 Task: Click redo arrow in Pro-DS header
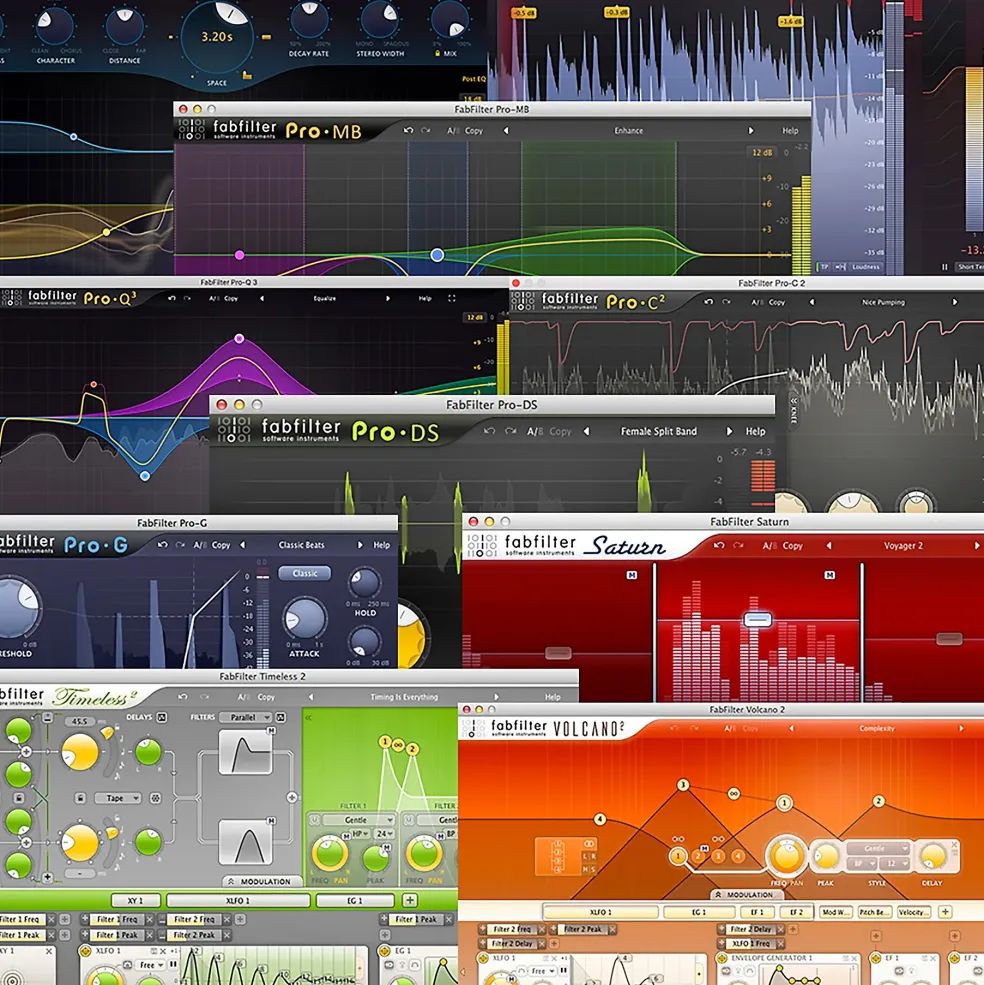point(510,431)
